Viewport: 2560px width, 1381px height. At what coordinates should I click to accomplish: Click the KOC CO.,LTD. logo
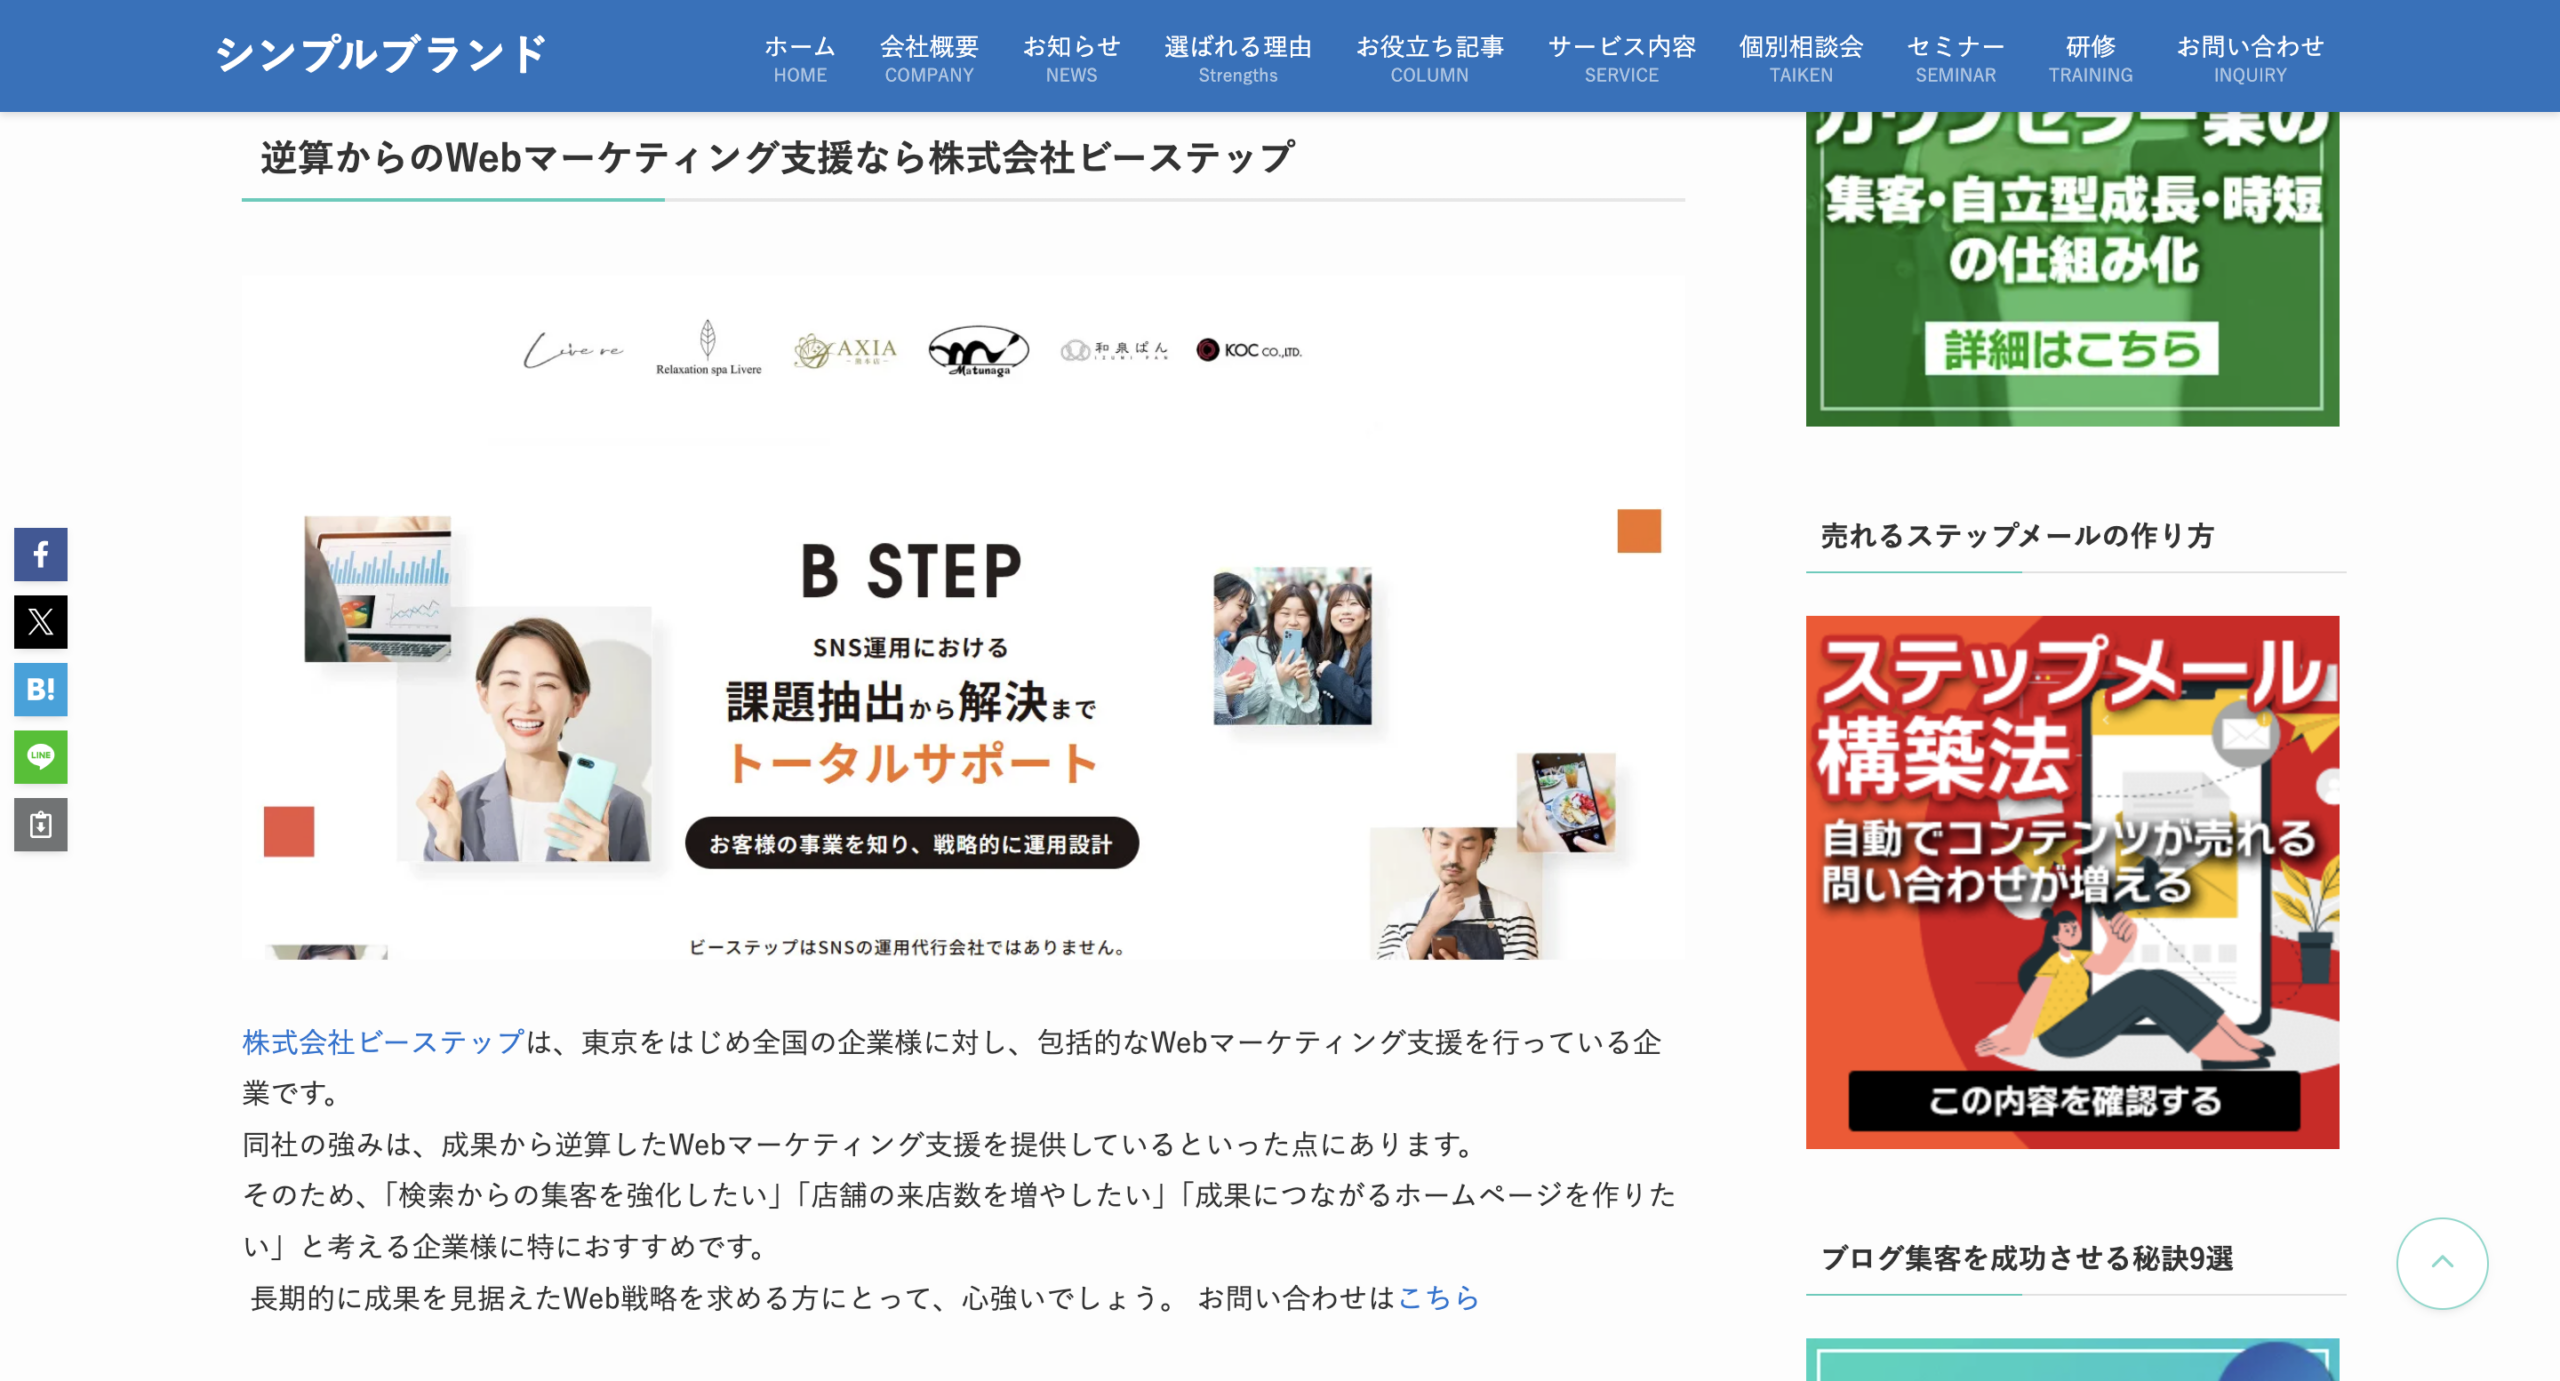tap(1249, 350)
